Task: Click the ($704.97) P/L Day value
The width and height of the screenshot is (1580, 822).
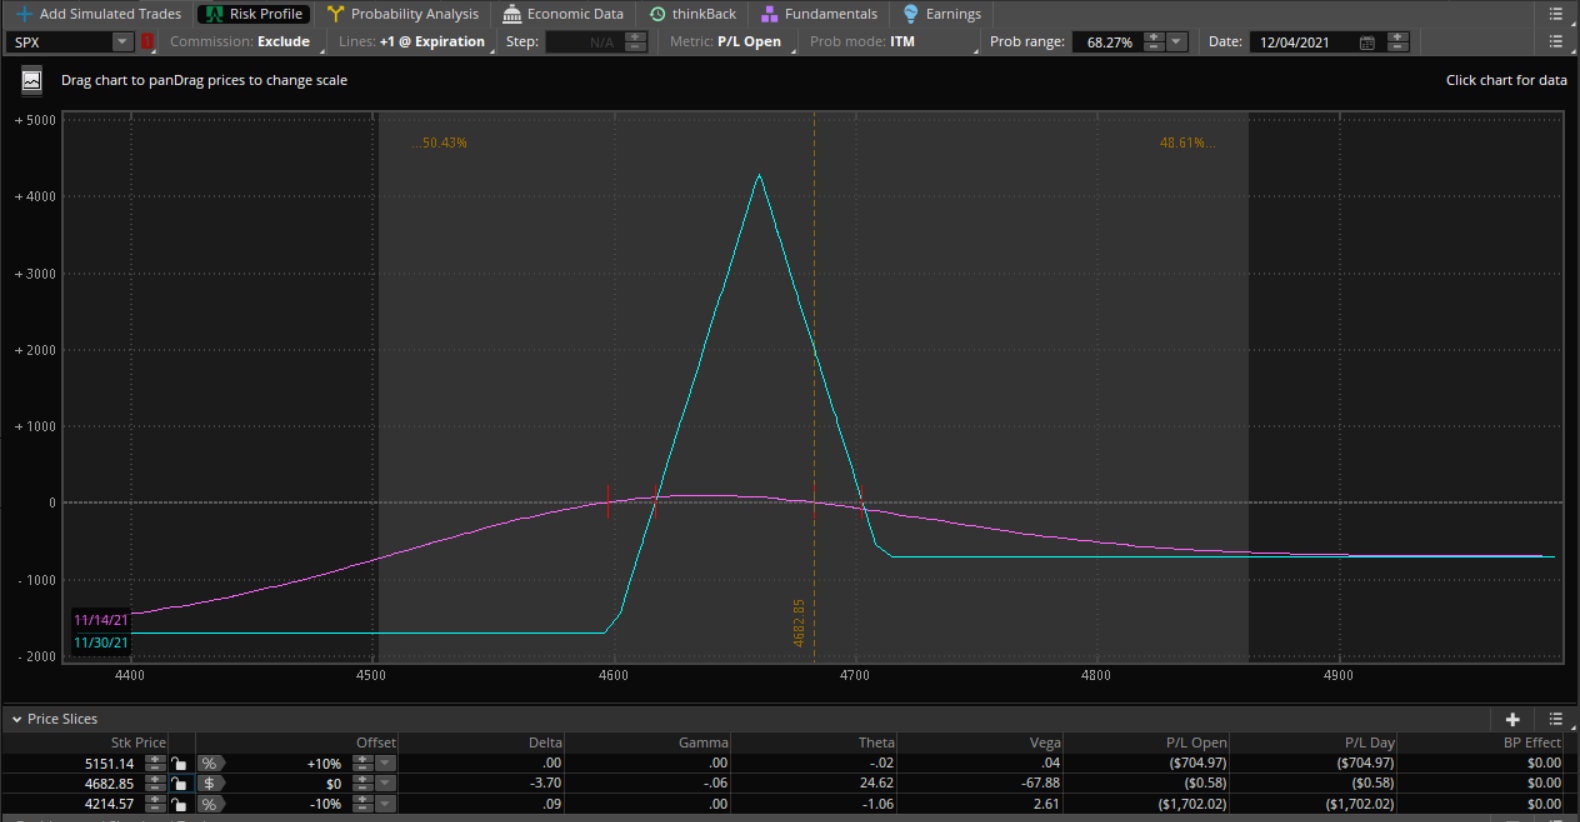Action: (x=1365, y=763)
